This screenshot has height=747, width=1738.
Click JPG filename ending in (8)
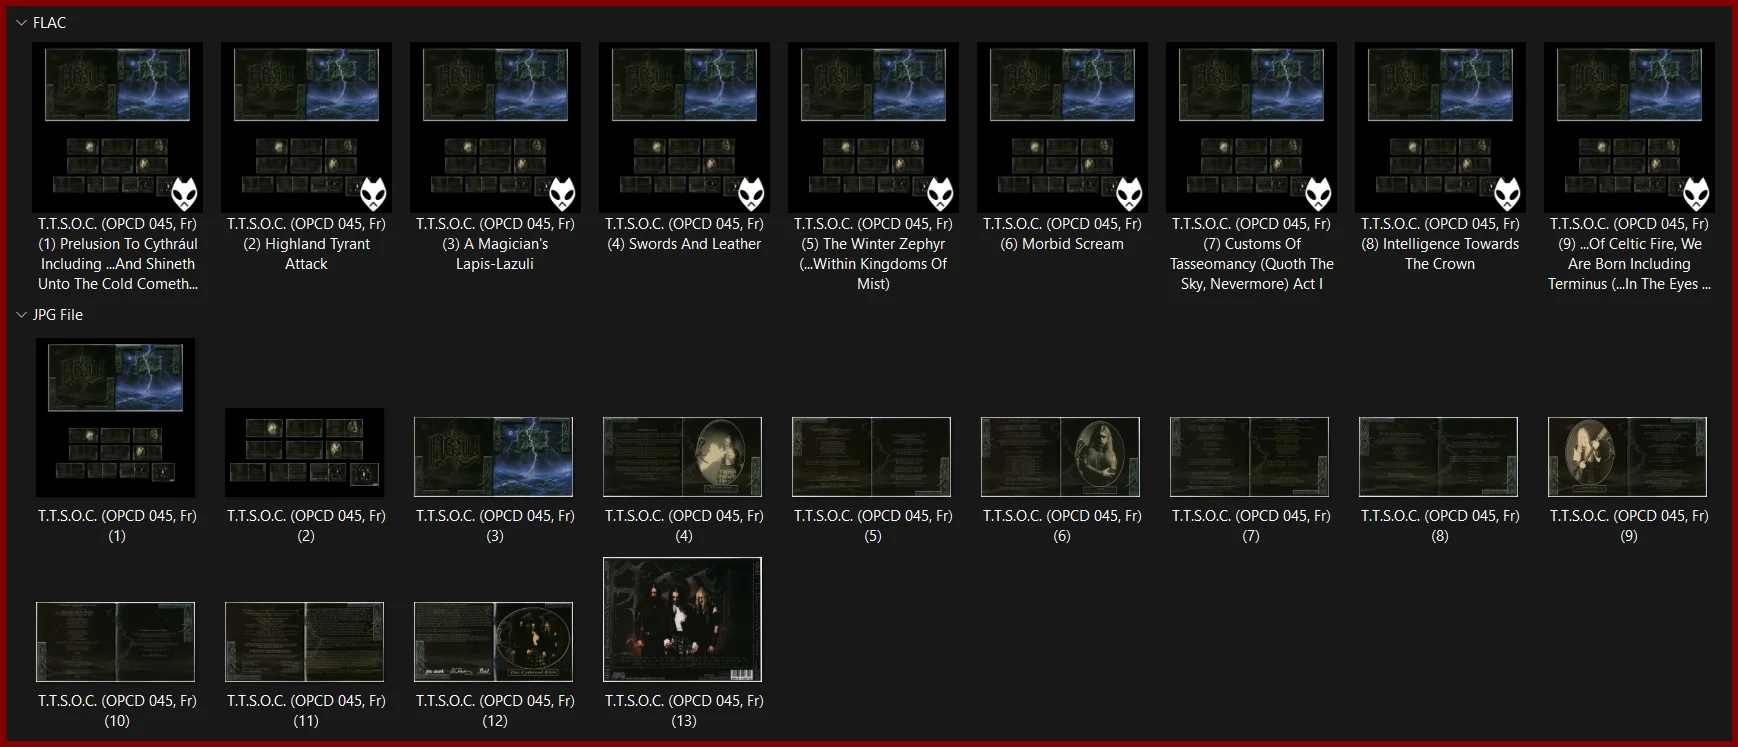point(1440,526)
